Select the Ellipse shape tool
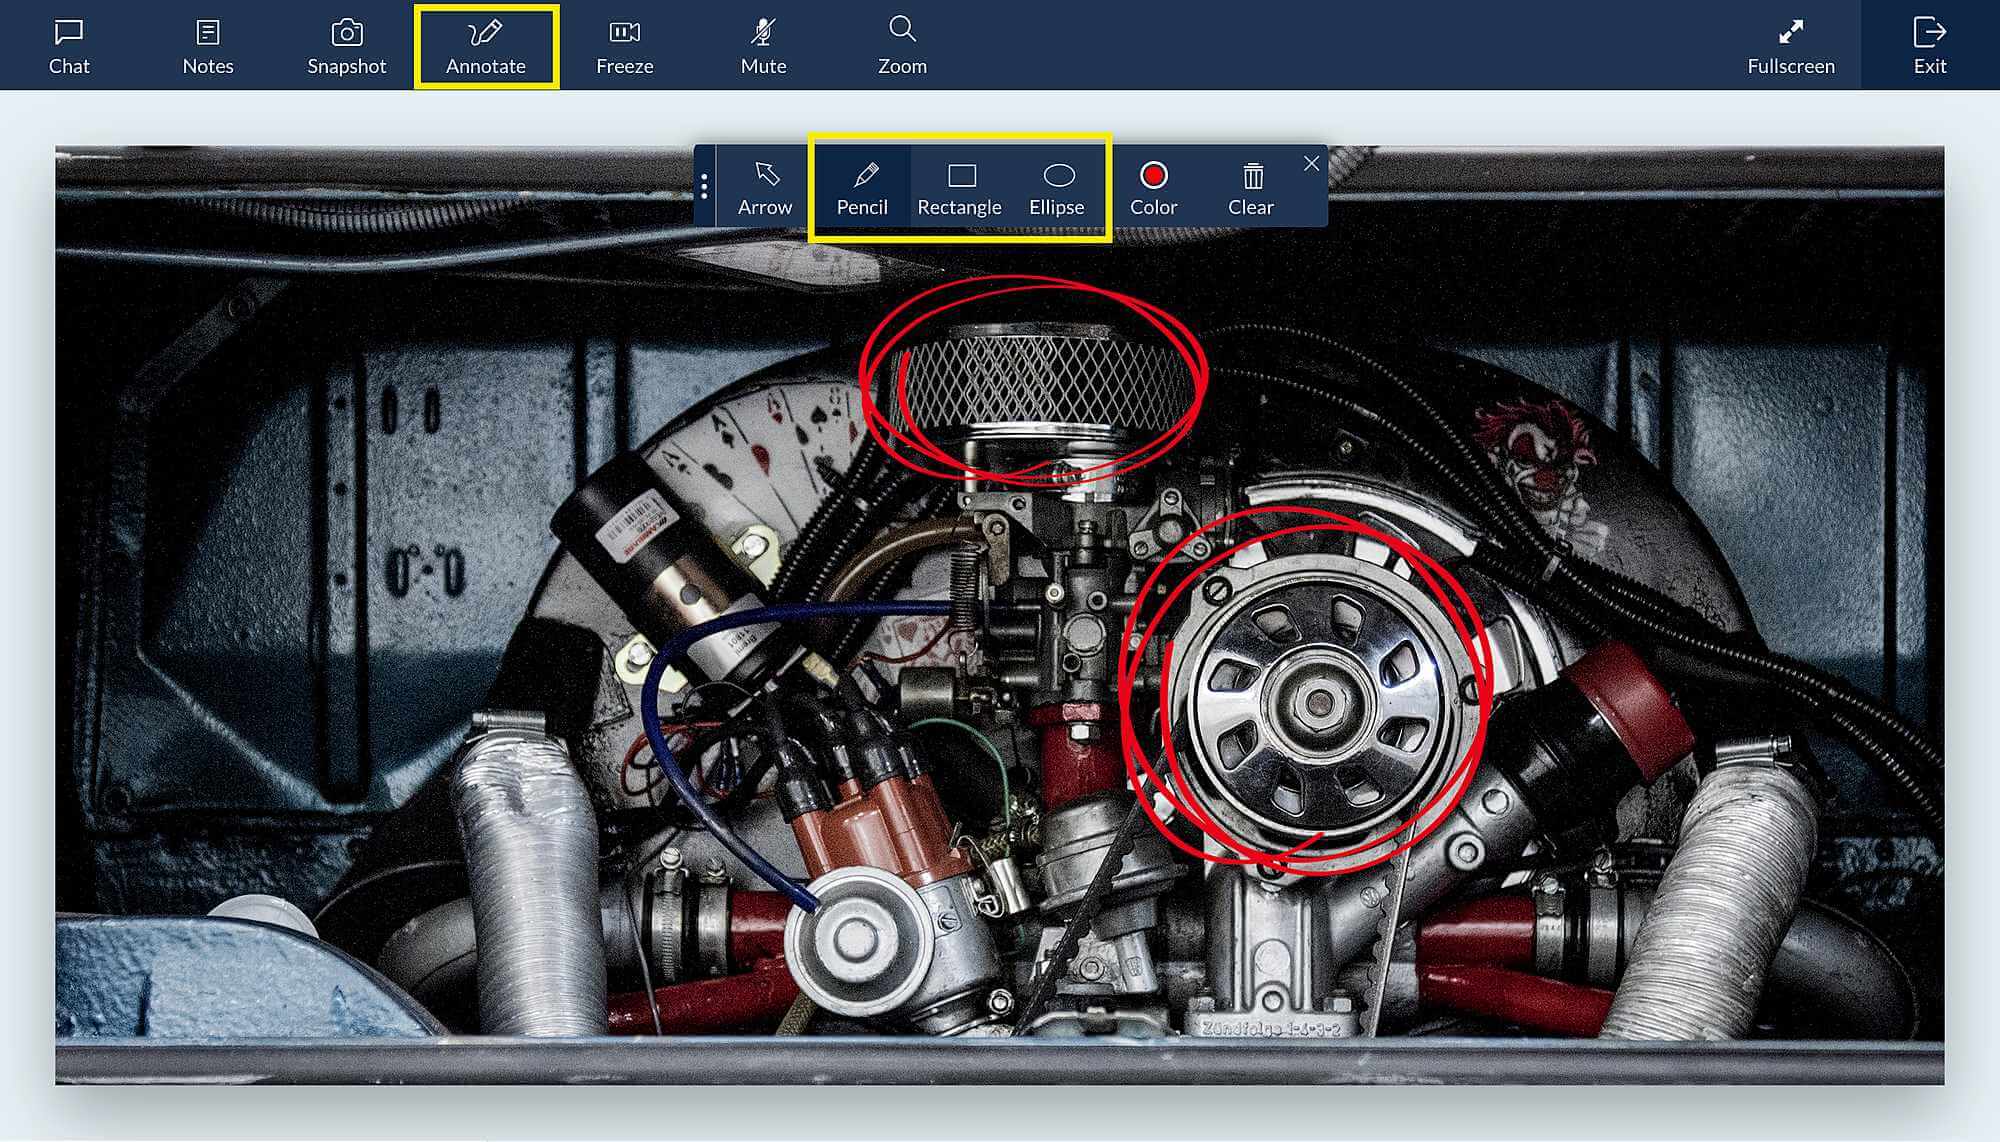Viewport: 2000px width, 1142px height. click(x=1057, y=188)
